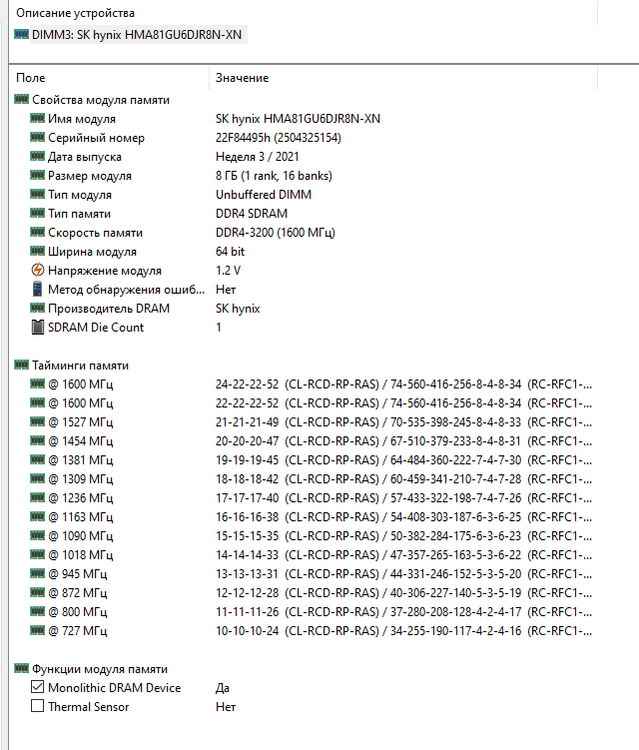This screenshot has height=750, width=639.
Task: Click the icon beside Производитель DRAM
Action: tap(37, 308)
